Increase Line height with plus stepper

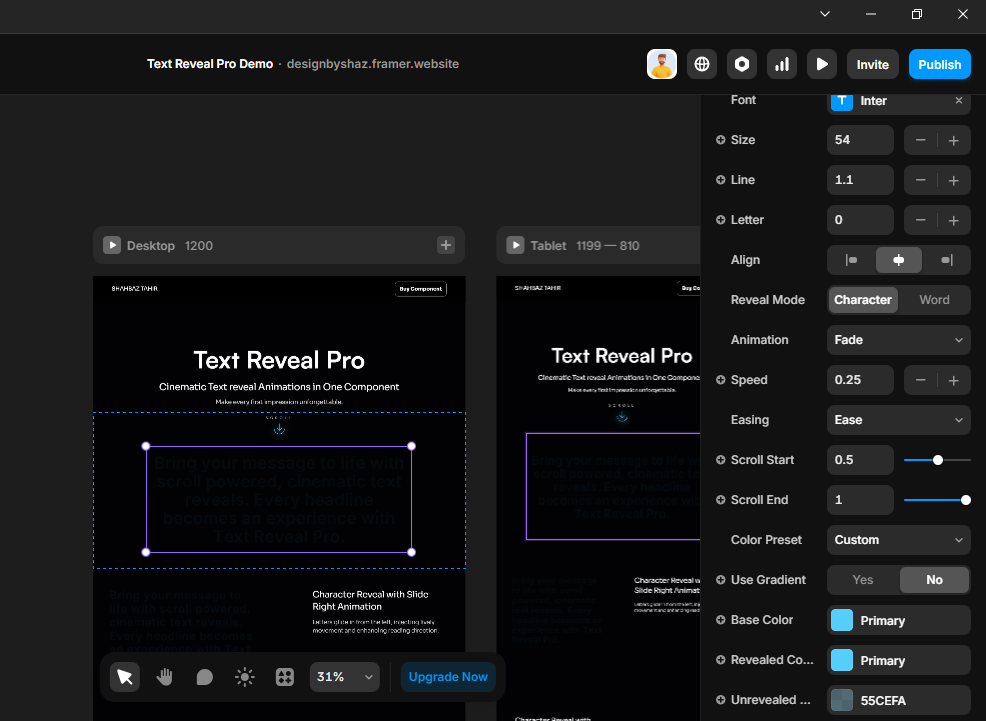click(x=954, y=180)
